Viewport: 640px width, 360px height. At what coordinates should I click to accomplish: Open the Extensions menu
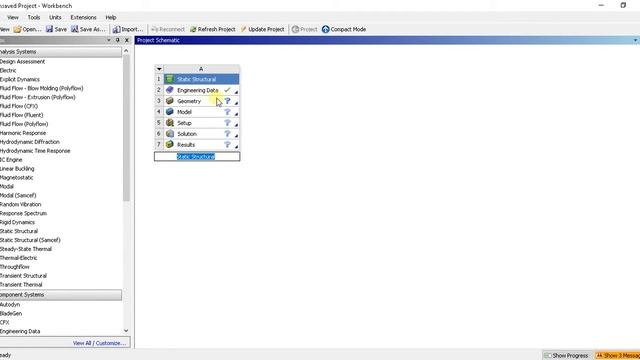coord(83,18)
